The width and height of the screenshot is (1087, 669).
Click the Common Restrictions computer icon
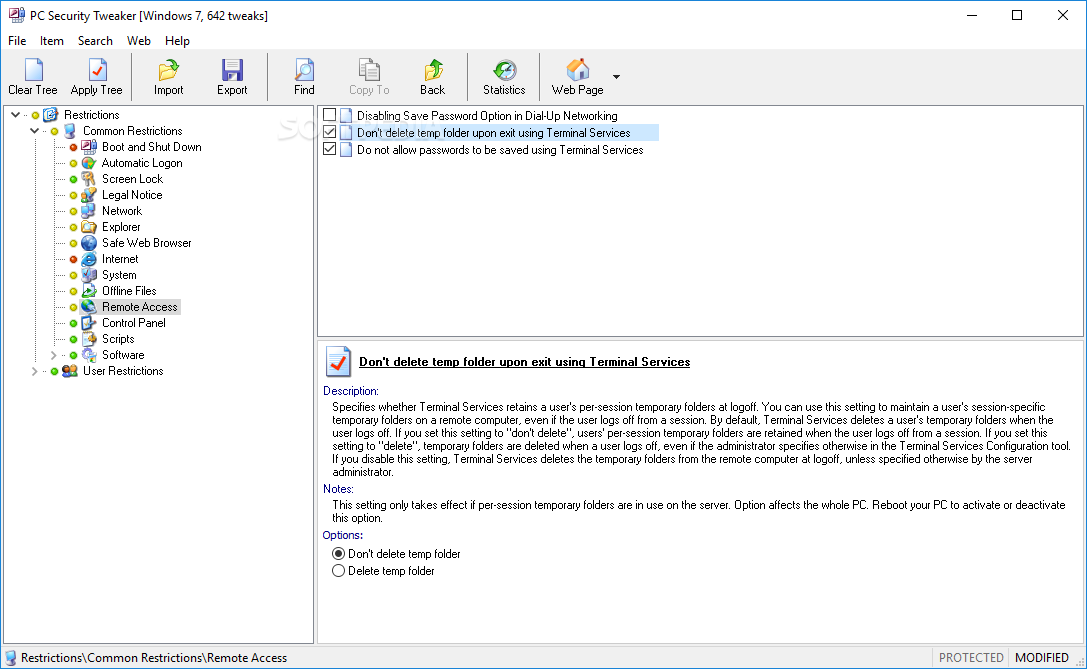pos(69,131)
